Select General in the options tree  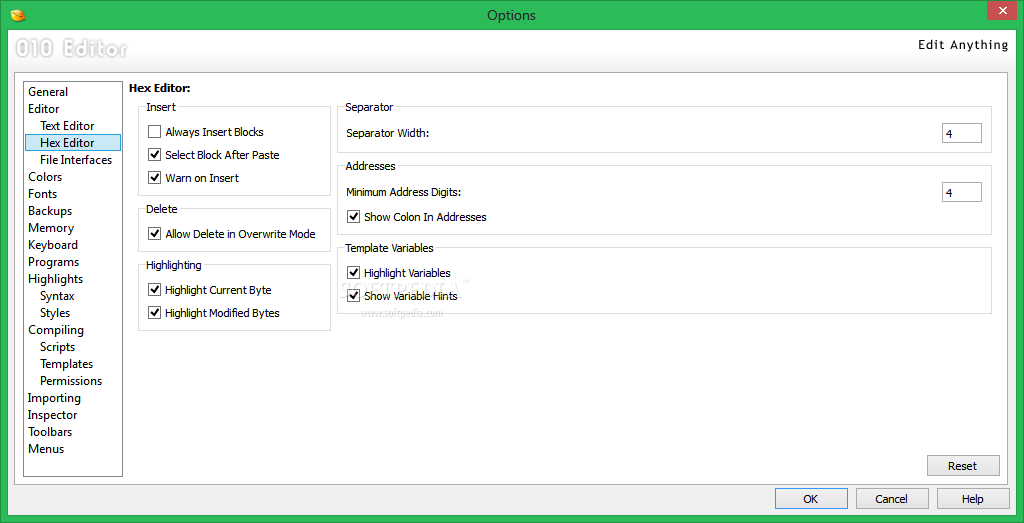click(x=48, y=92)
